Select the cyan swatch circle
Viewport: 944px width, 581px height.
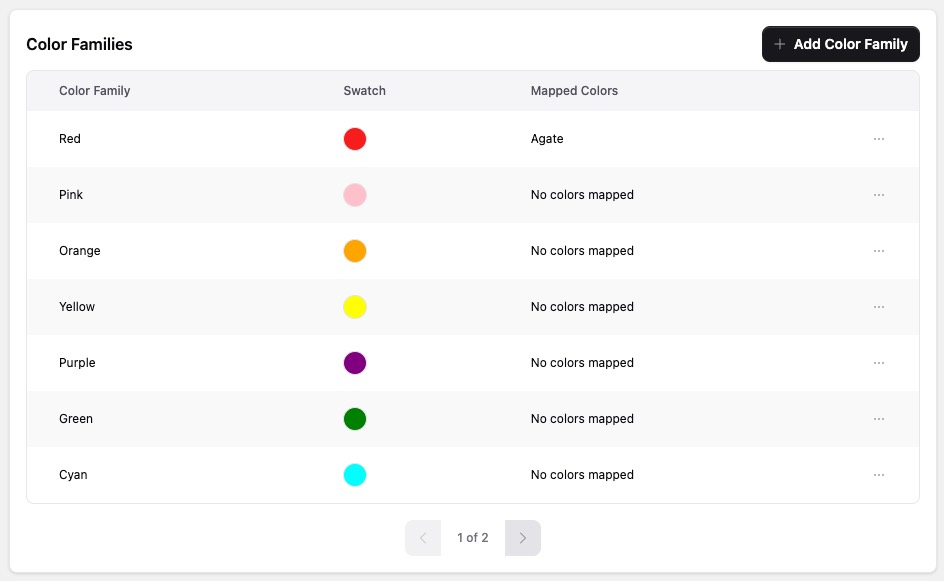point(355,475)
